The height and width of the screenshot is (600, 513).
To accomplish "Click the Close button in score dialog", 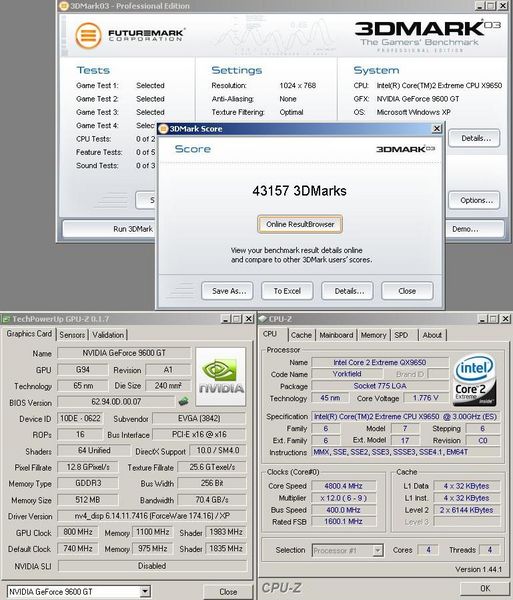I will point(407,291).
